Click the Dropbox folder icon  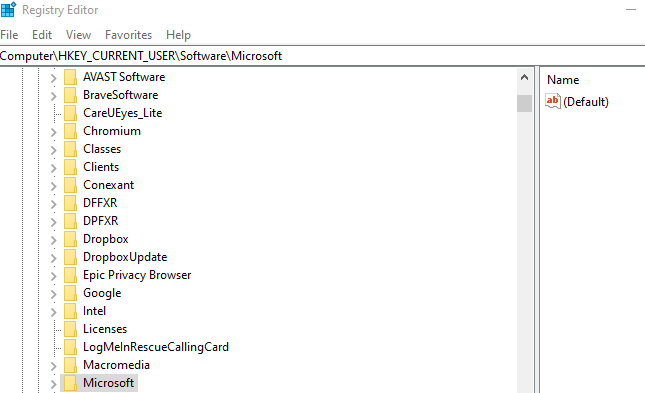[x=70, y=239]
